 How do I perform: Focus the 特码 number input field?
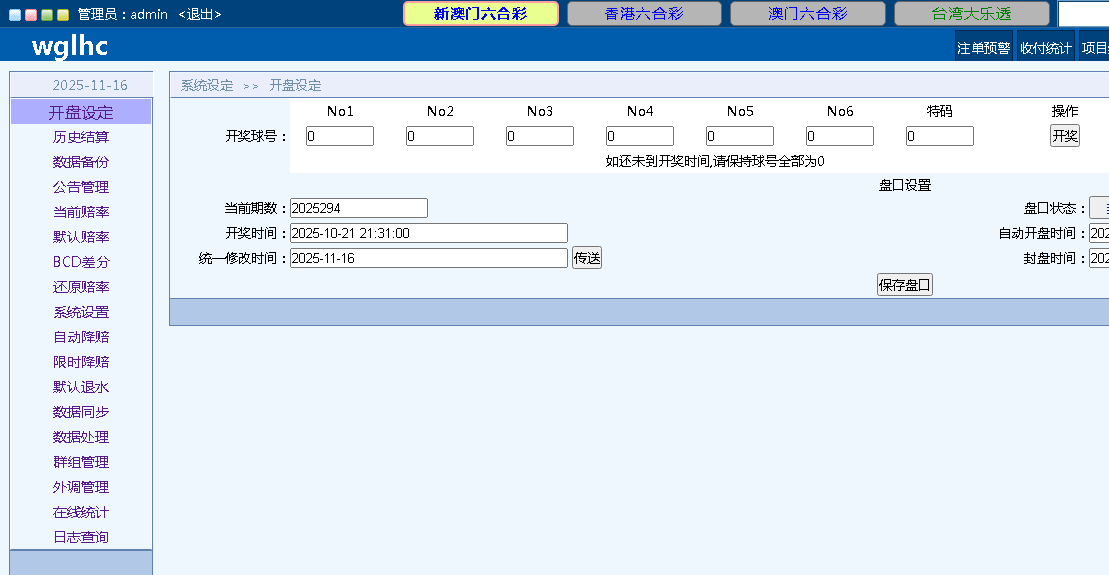[x=940, y=136]
